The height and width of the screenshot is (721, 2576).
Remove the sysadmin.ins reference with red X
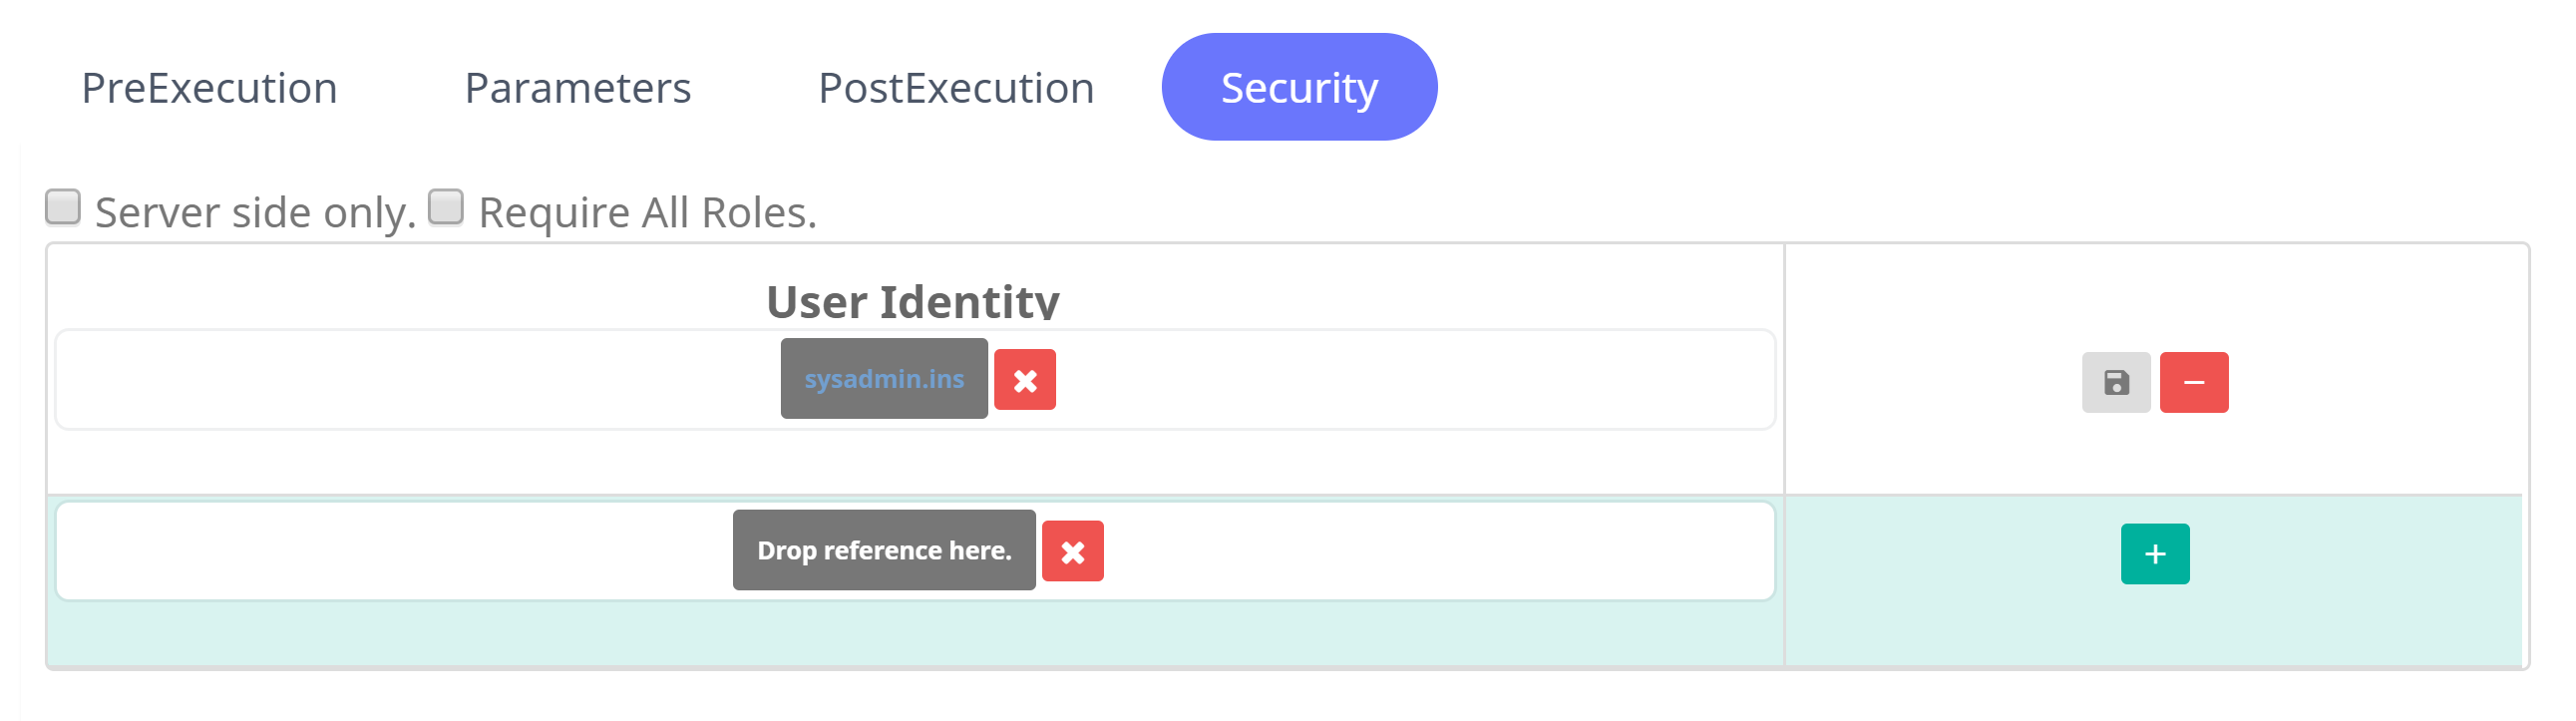[x=1025, y=380]
